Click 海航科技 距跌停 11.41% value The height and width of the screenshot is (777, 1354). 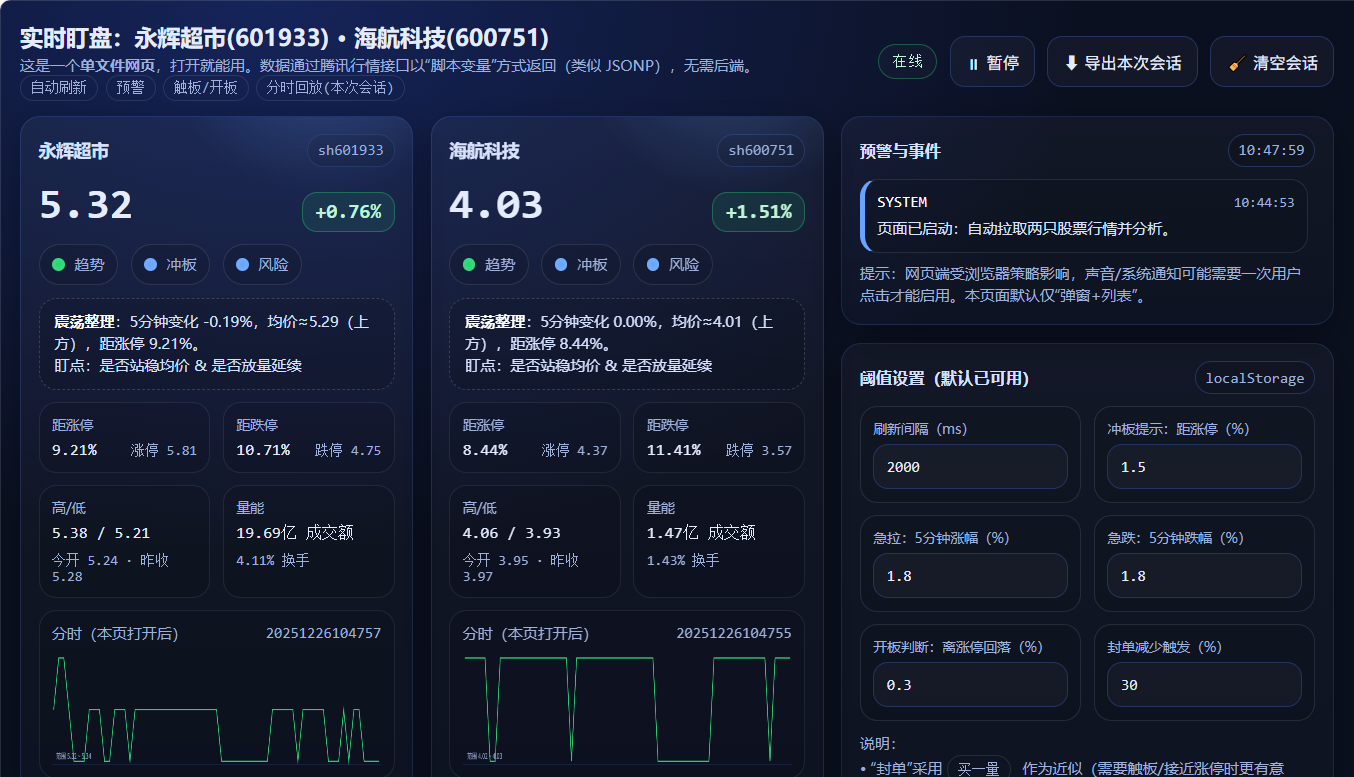[x=674, y=450]
